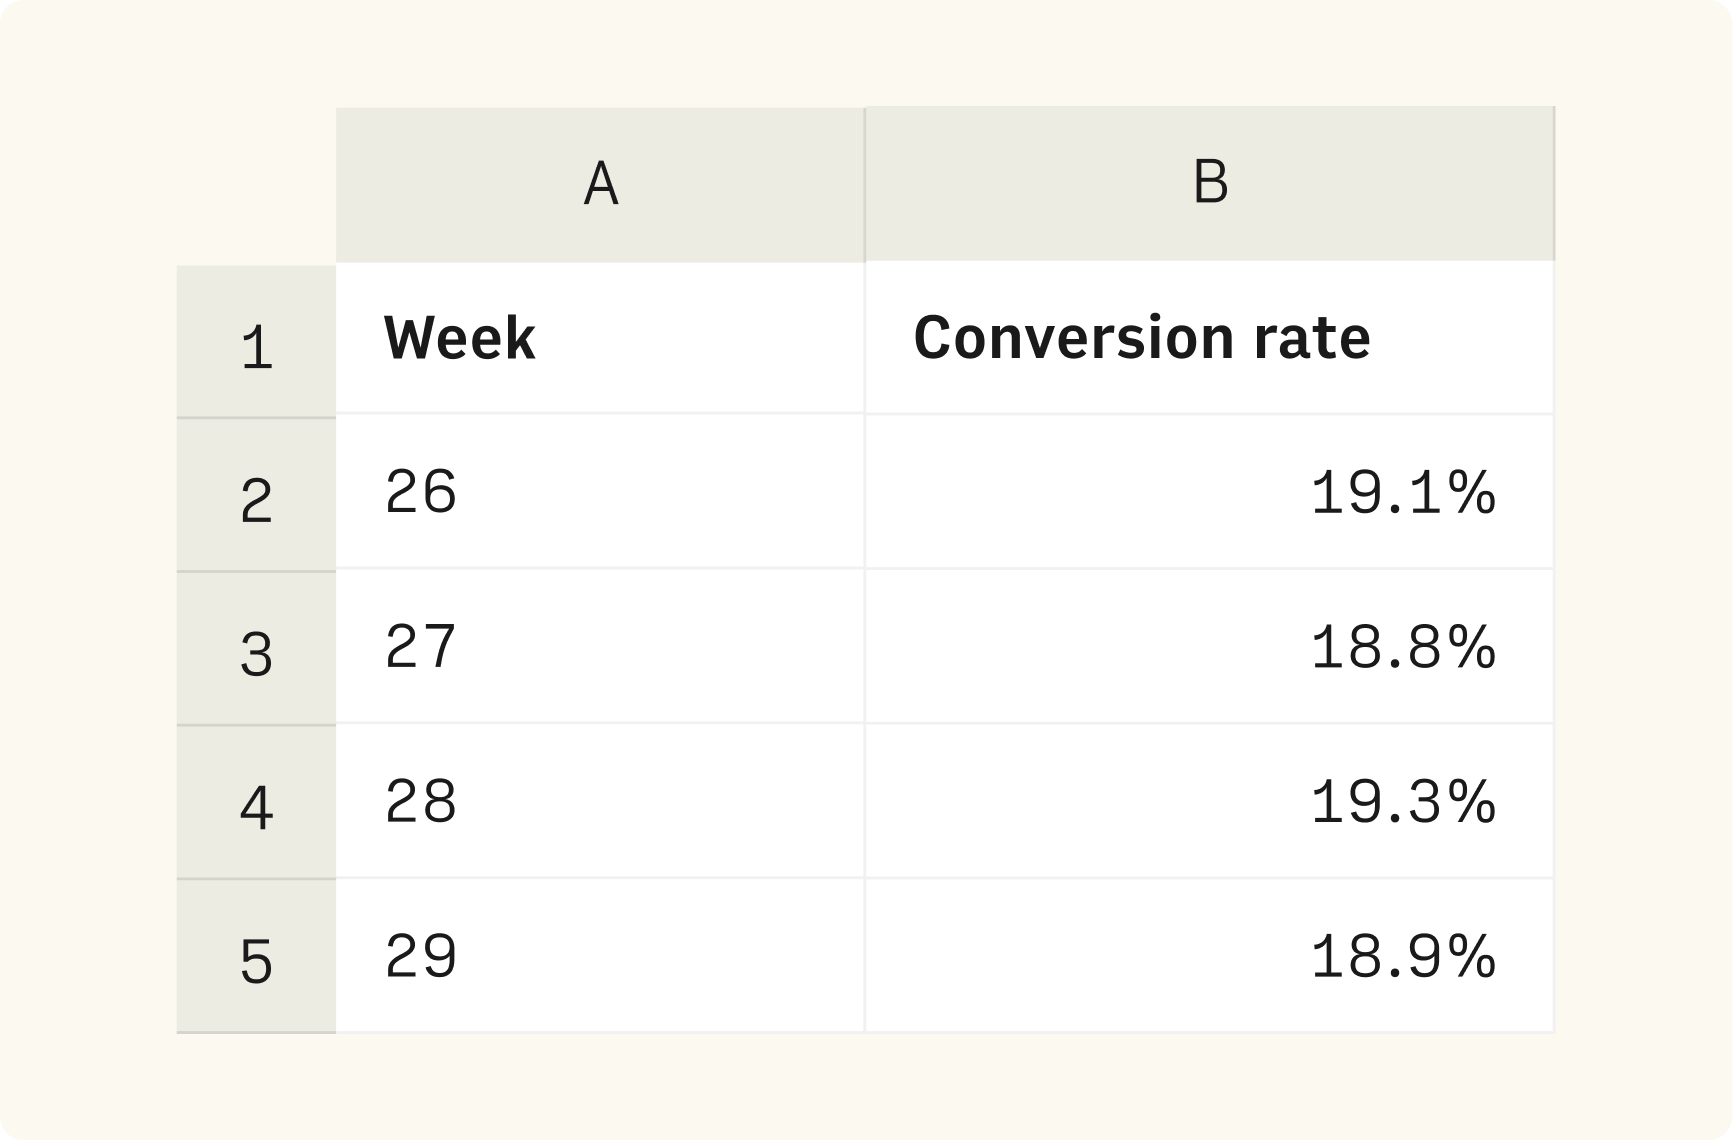The image size is (1733, 1141).
Task: Select cell containing week 28
Action: pos(600,801)
